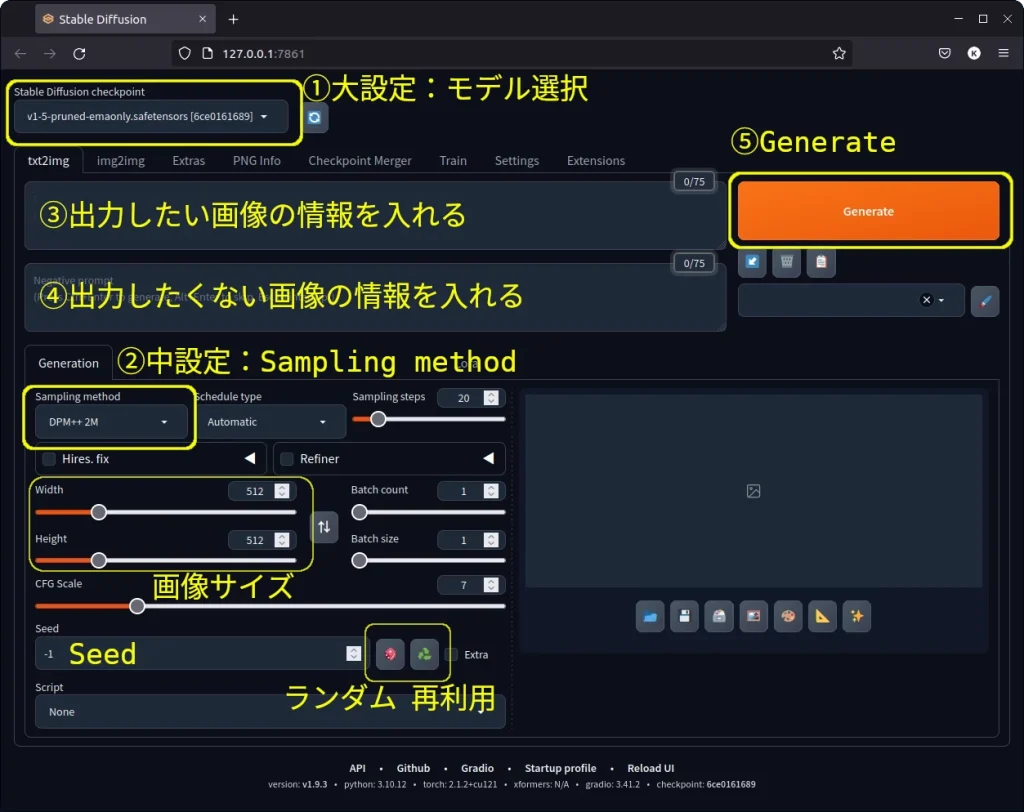Adjust the Width slider

166,512
